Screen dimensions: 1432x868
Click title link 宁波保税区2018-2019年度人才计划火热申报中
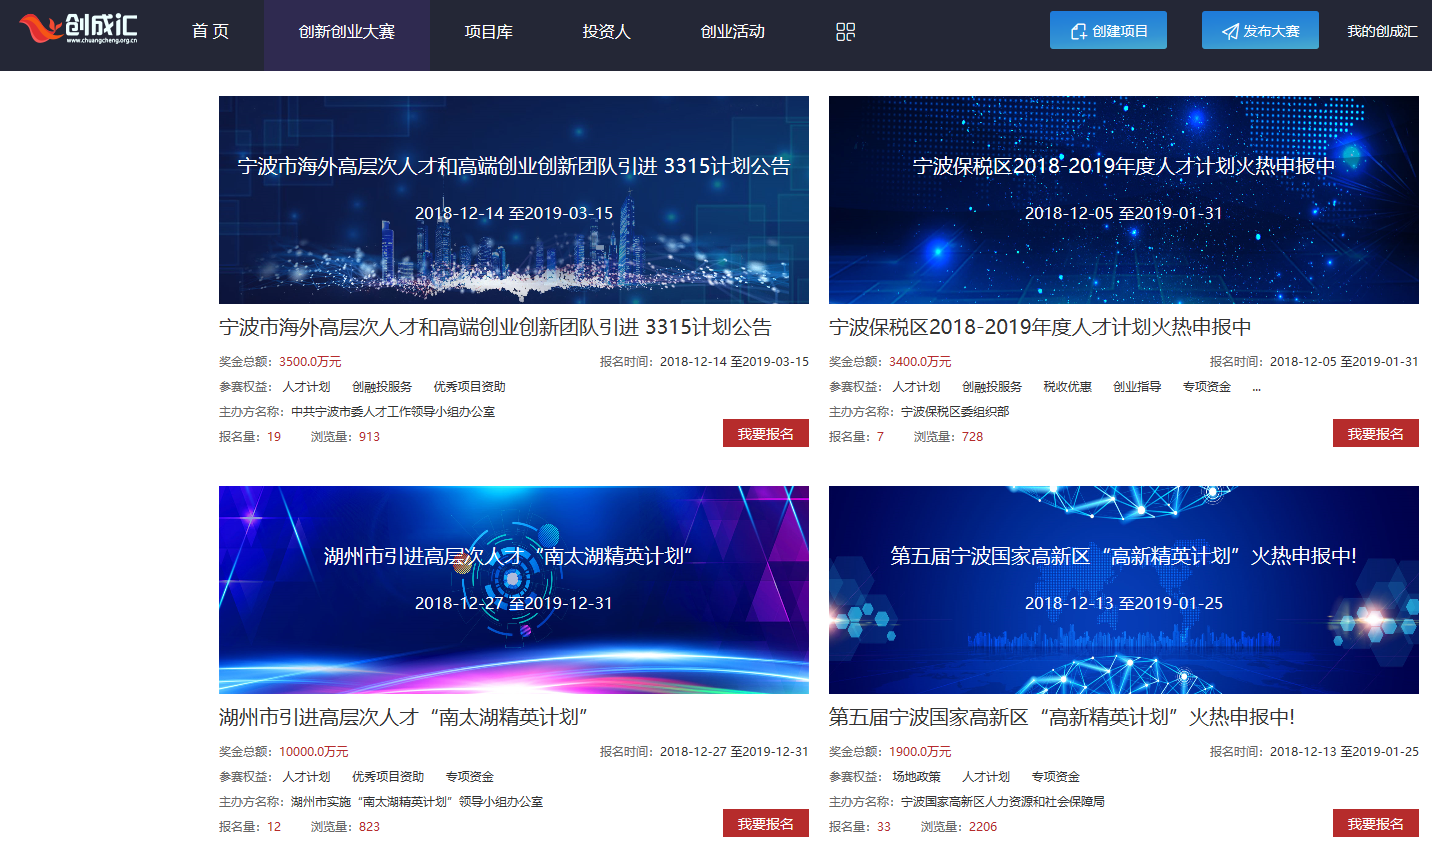pos(1039,327)
